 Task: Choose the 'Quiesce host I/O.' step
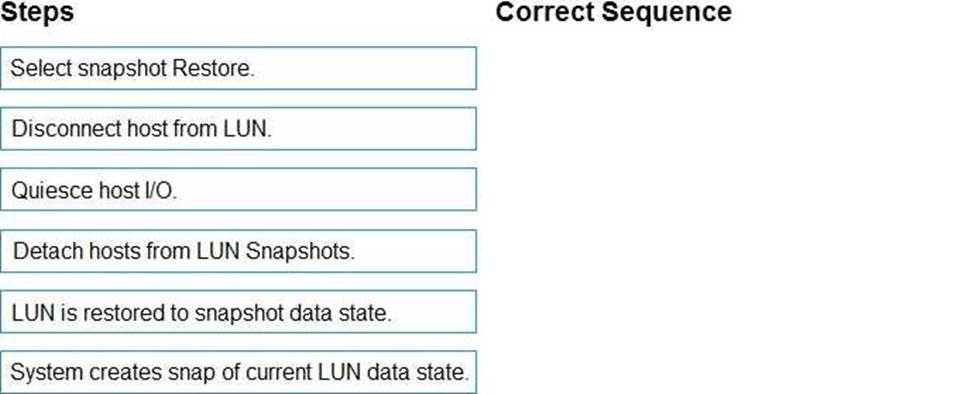(x=238, y=190)
